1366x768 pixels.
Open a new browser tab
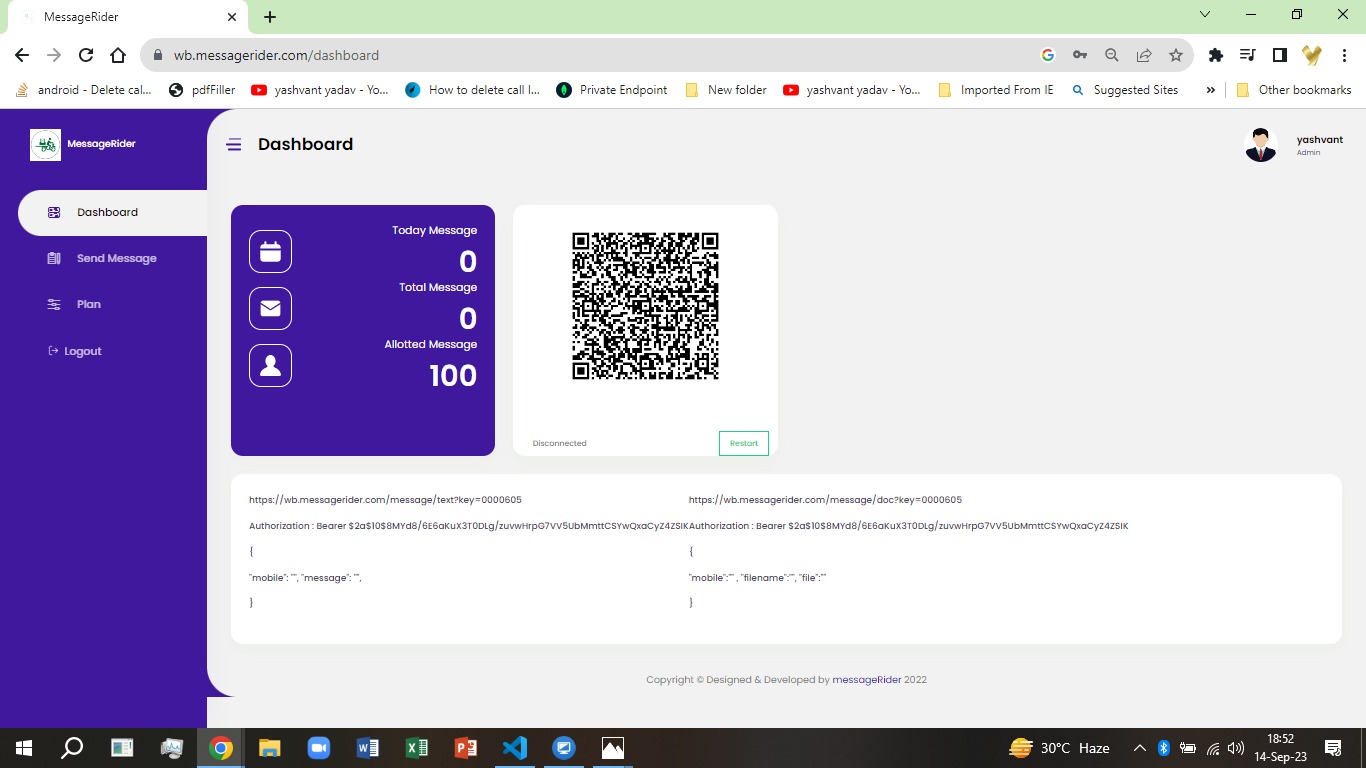270,17
